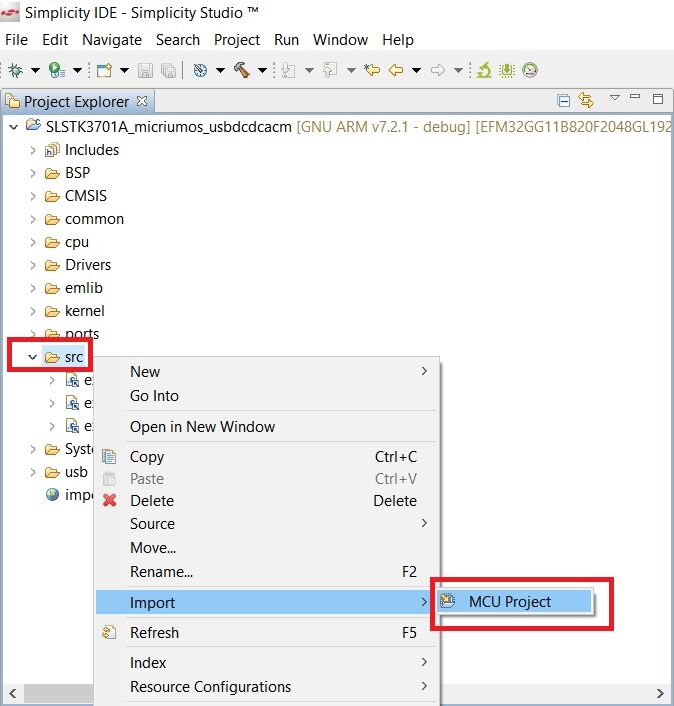
Task: Click the Debug bug icon in toolbar
Action: [15, 70]
